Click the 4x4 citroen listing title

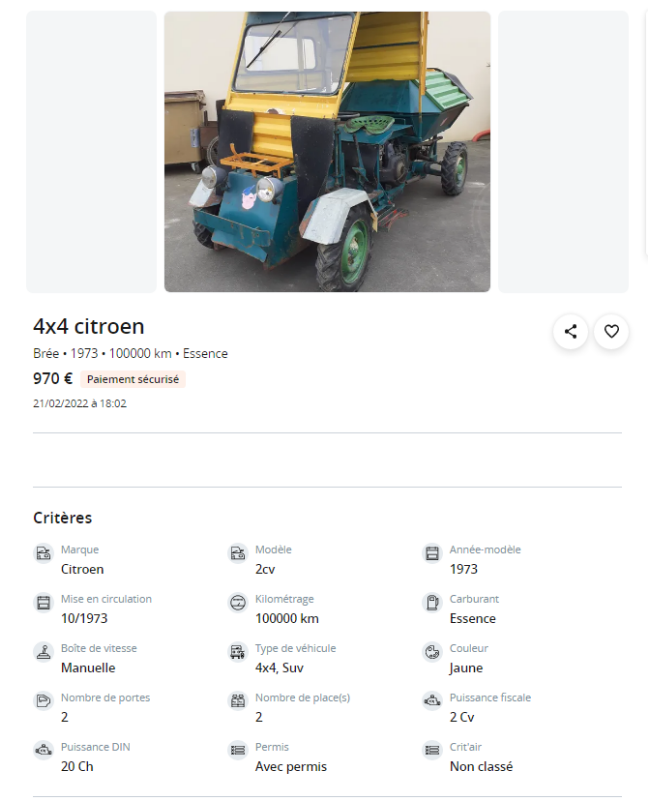pos(89,327)
